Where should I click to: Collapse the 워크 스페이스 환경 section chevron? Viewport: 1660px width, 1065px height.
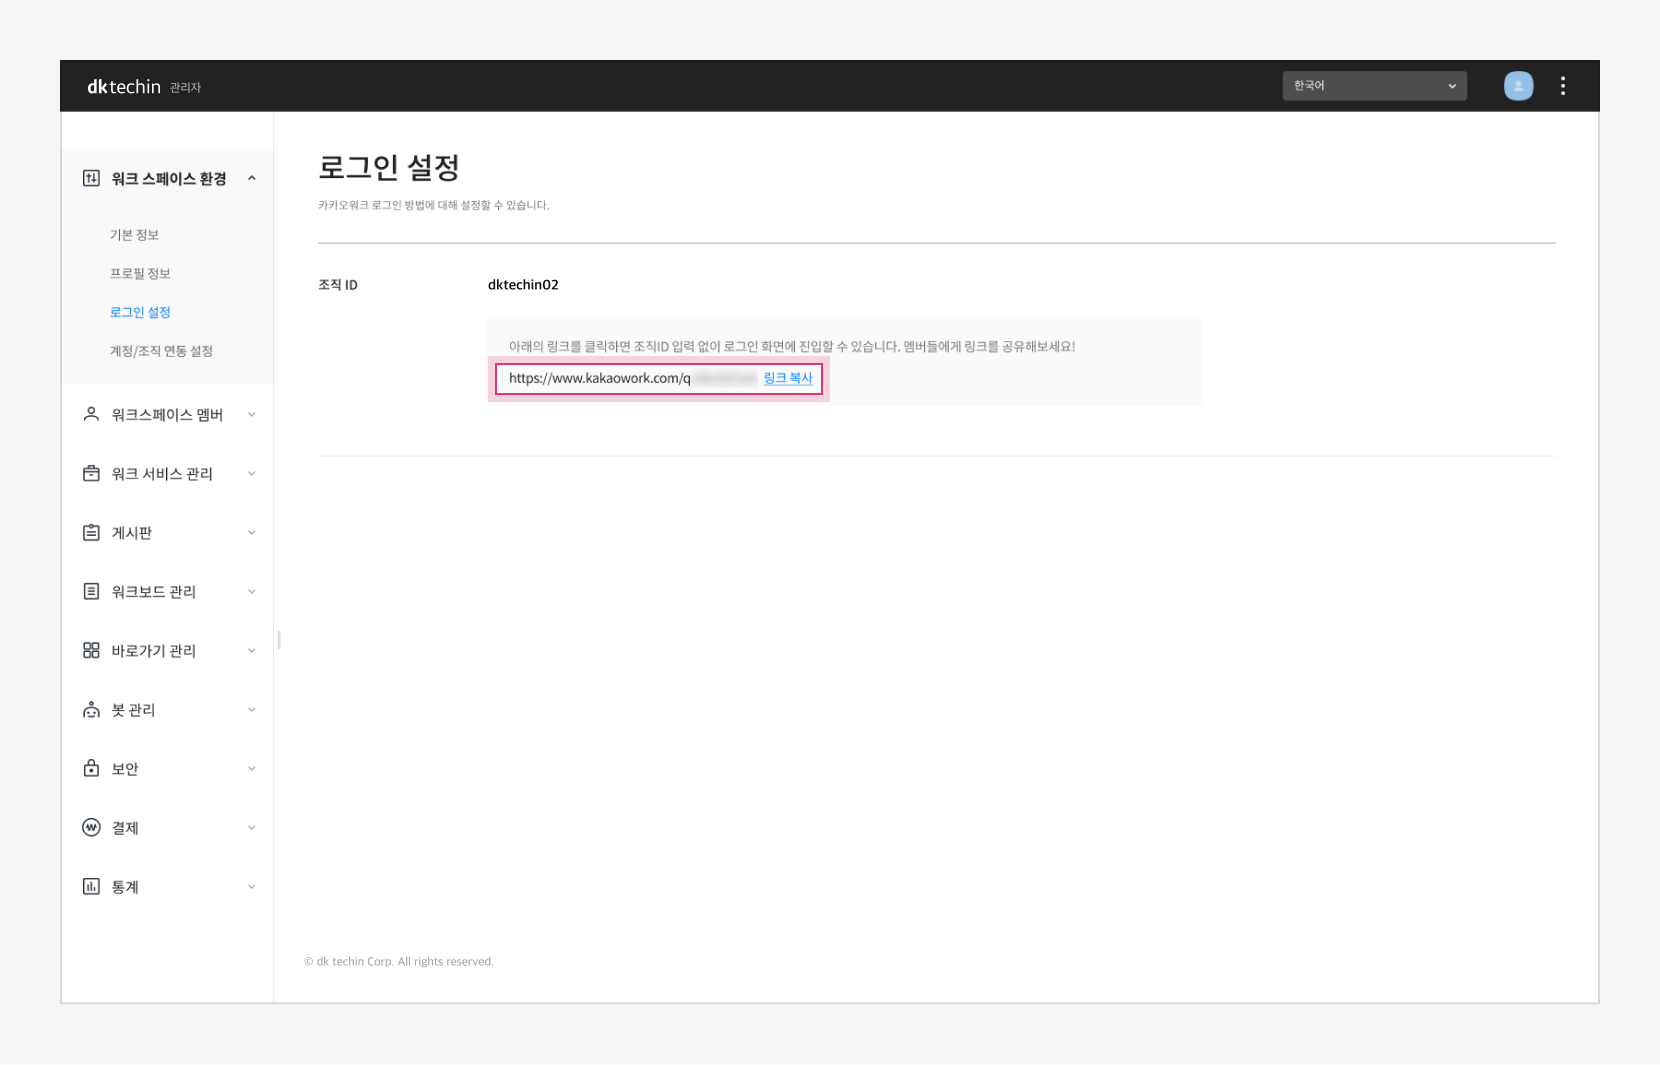pos(252,178)
